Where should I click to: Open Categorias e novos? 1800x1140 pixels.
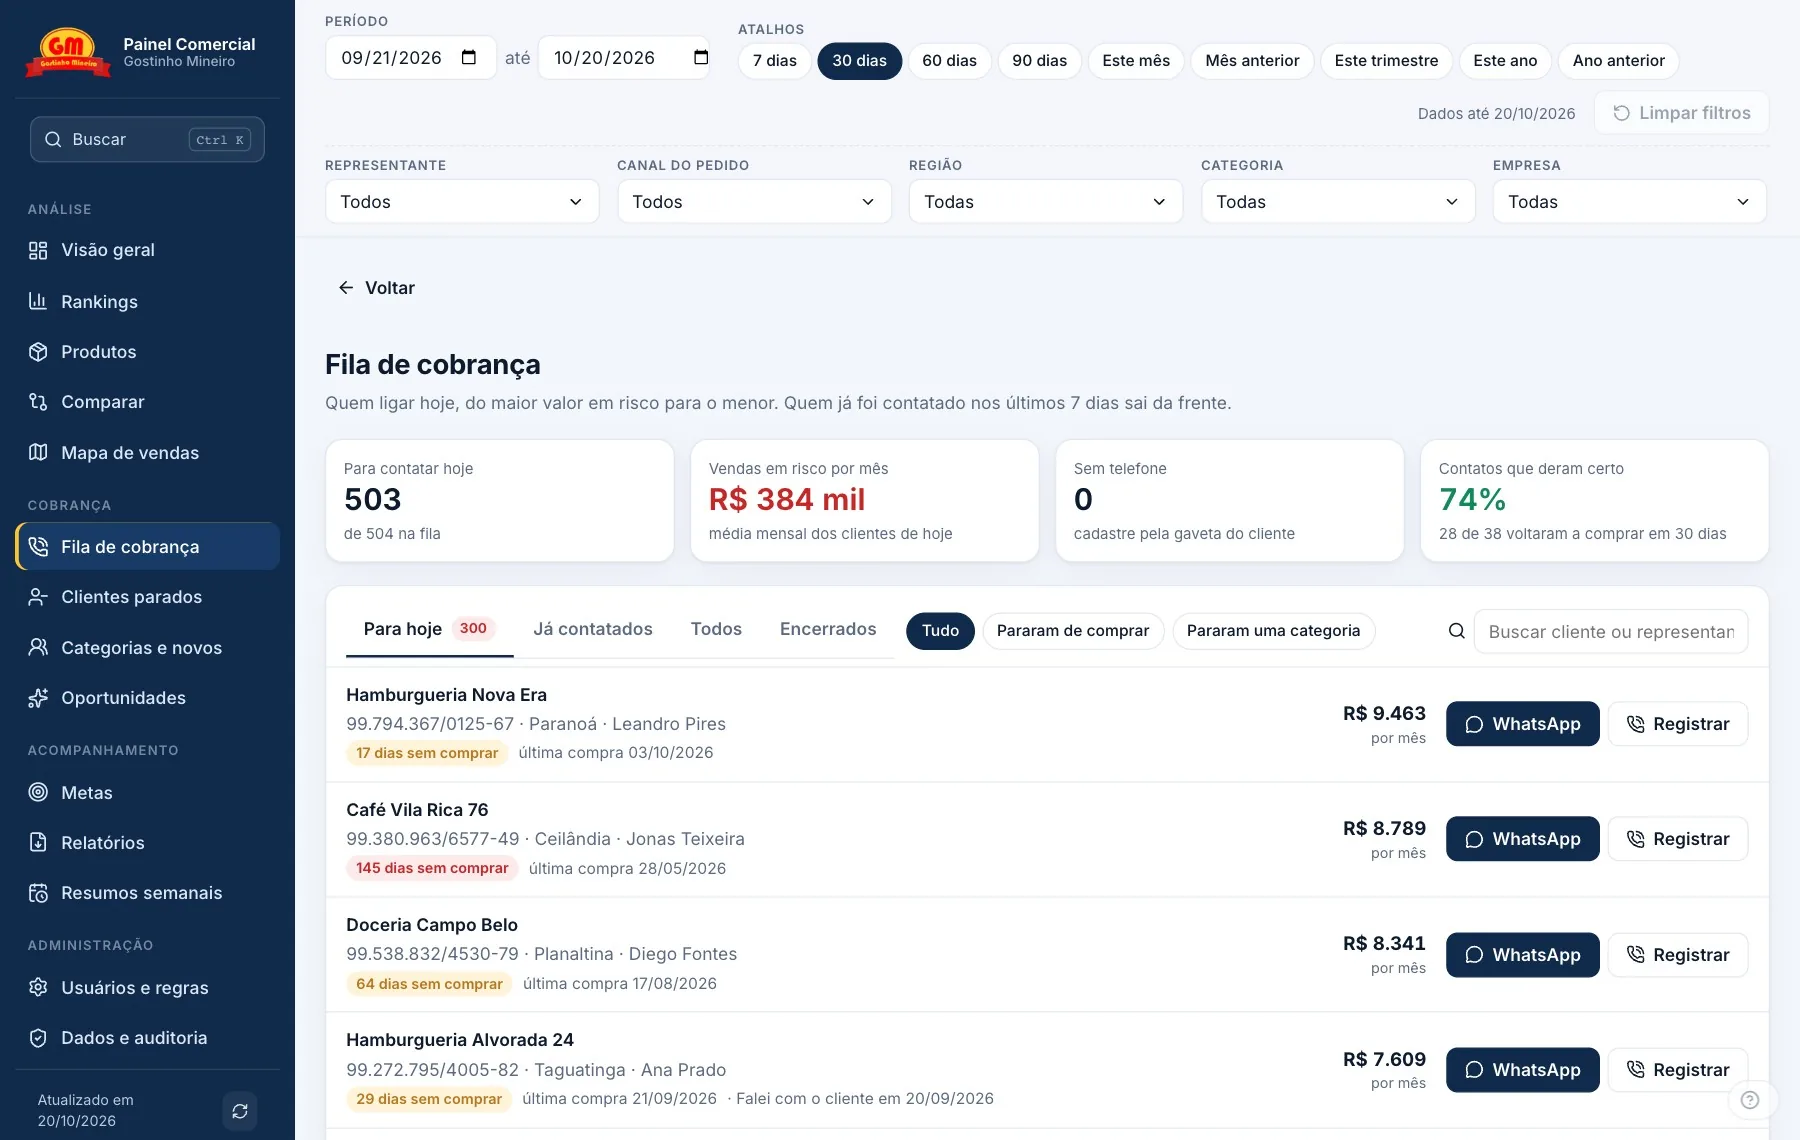click(147, 648)
